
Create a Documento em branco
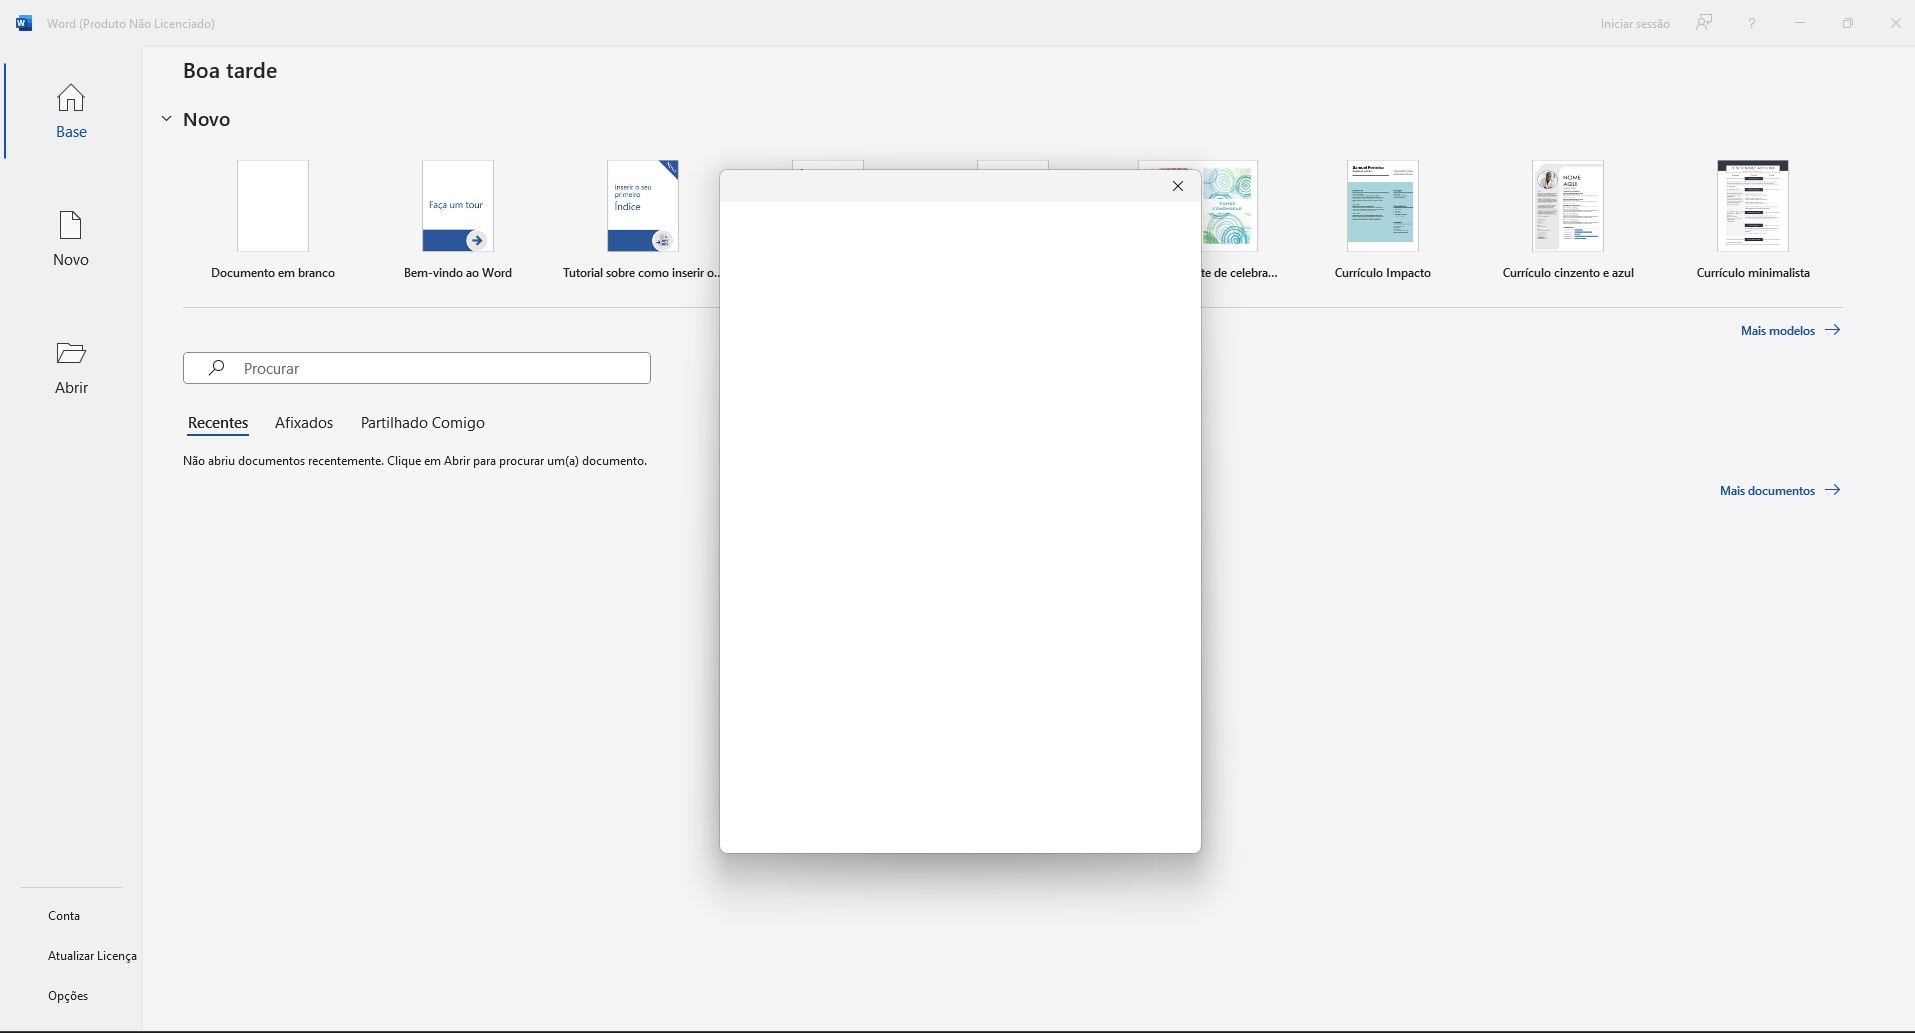click(273, 220)
